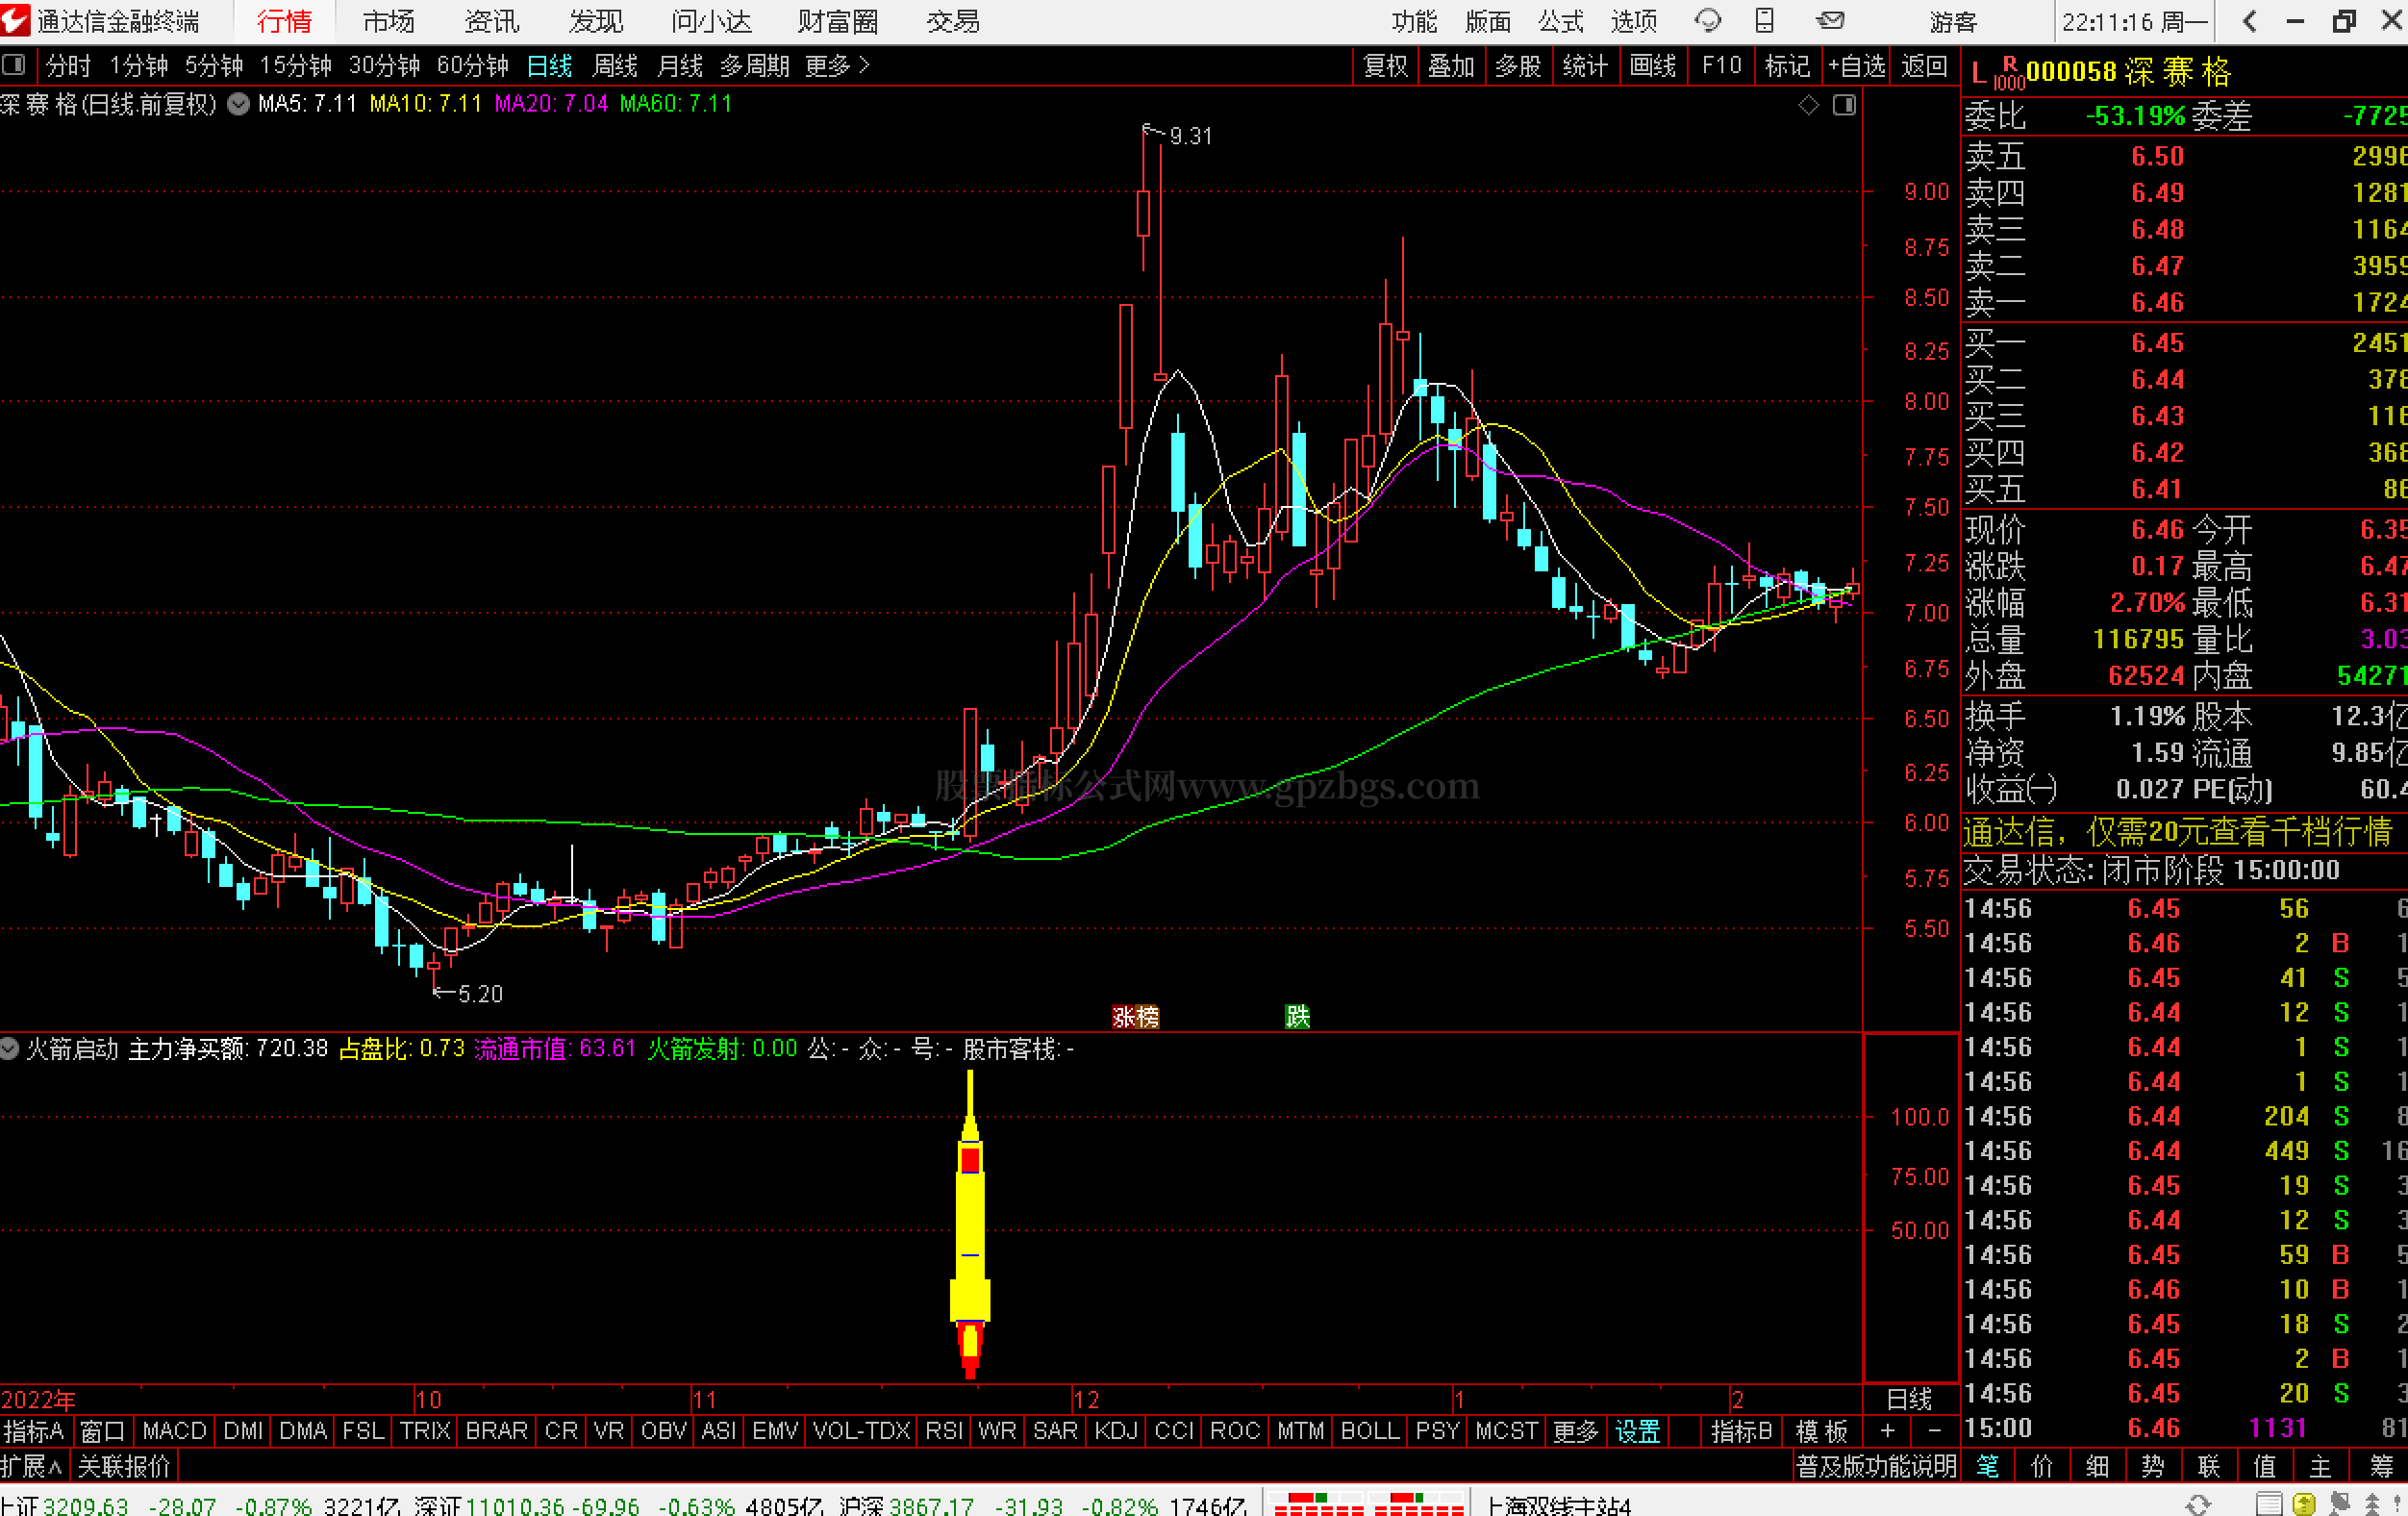Viewport: 2408px width, 1516px height.
Task: Click the back arrow icon beside clock
Action: click(x=2250, y=21)
